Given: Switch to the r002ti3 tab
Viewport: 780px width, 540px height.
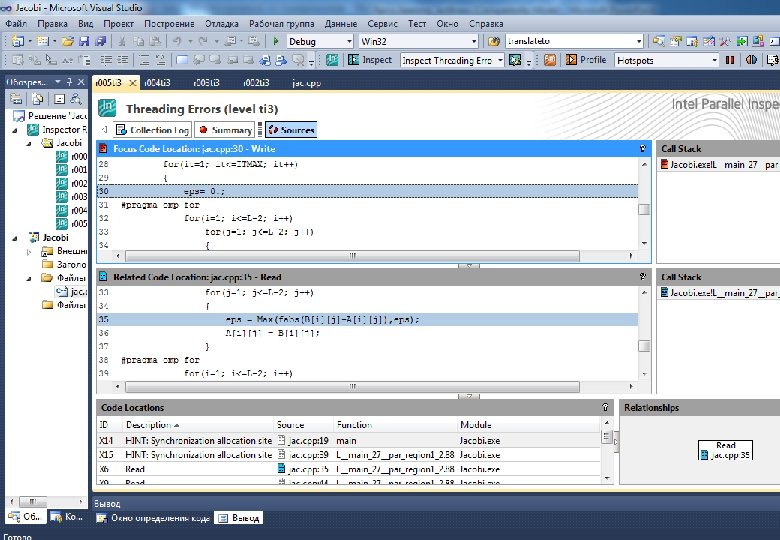Looking at the screenshot, I should pyautogui.click(x=256, y=83).
